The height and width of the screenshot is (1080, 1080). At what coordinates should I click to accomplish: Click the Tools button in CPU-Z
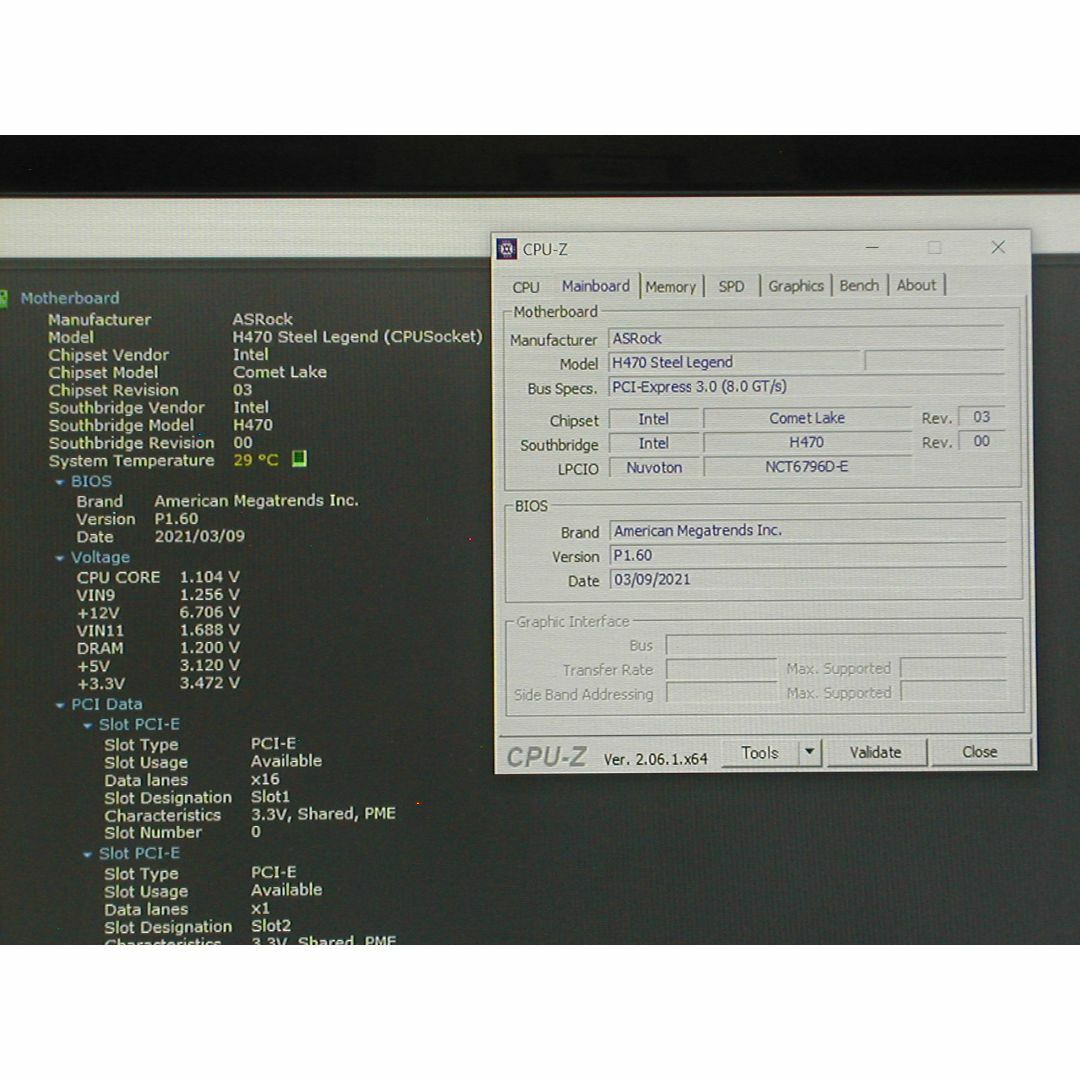tap(760, 753)
